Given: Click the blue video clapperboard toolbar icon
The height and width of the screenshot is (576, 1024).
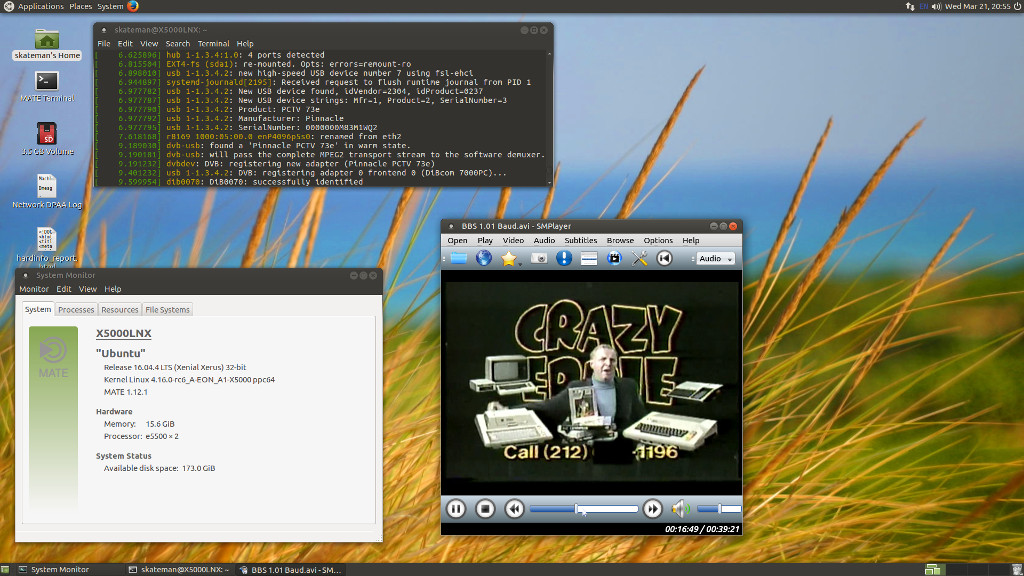Looking at the screenshot, I should pyautogui.click(x=614, y=259).
